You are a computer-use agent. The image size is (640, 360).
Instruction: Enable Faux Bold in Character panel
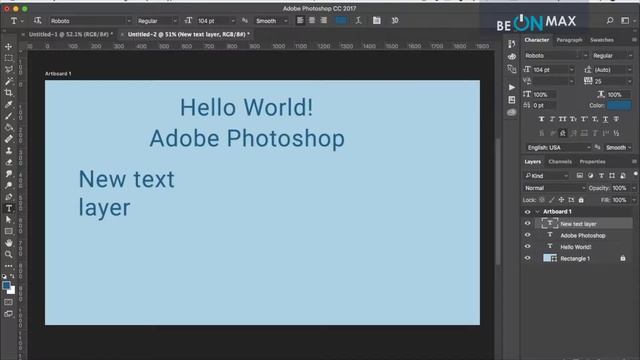pyautogui.click(x=541, y=119)
